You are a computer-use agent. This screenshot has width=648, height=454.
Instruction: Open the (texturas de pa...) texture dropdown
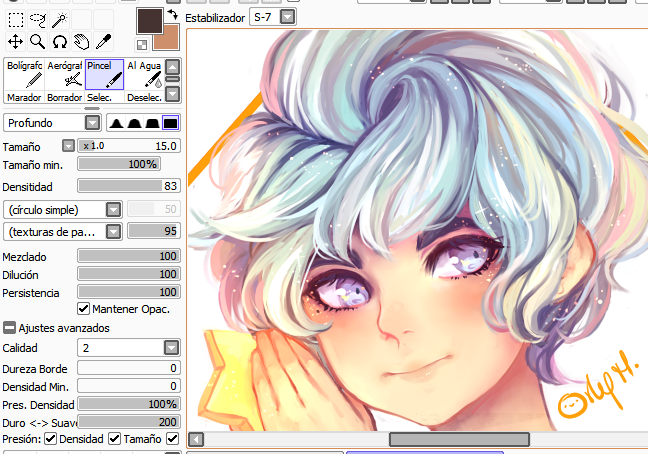pyautogui.click(x=113, y=232)
